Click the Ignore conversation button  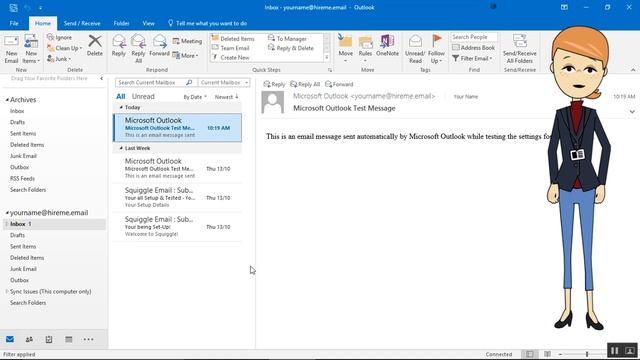[60, 38]
